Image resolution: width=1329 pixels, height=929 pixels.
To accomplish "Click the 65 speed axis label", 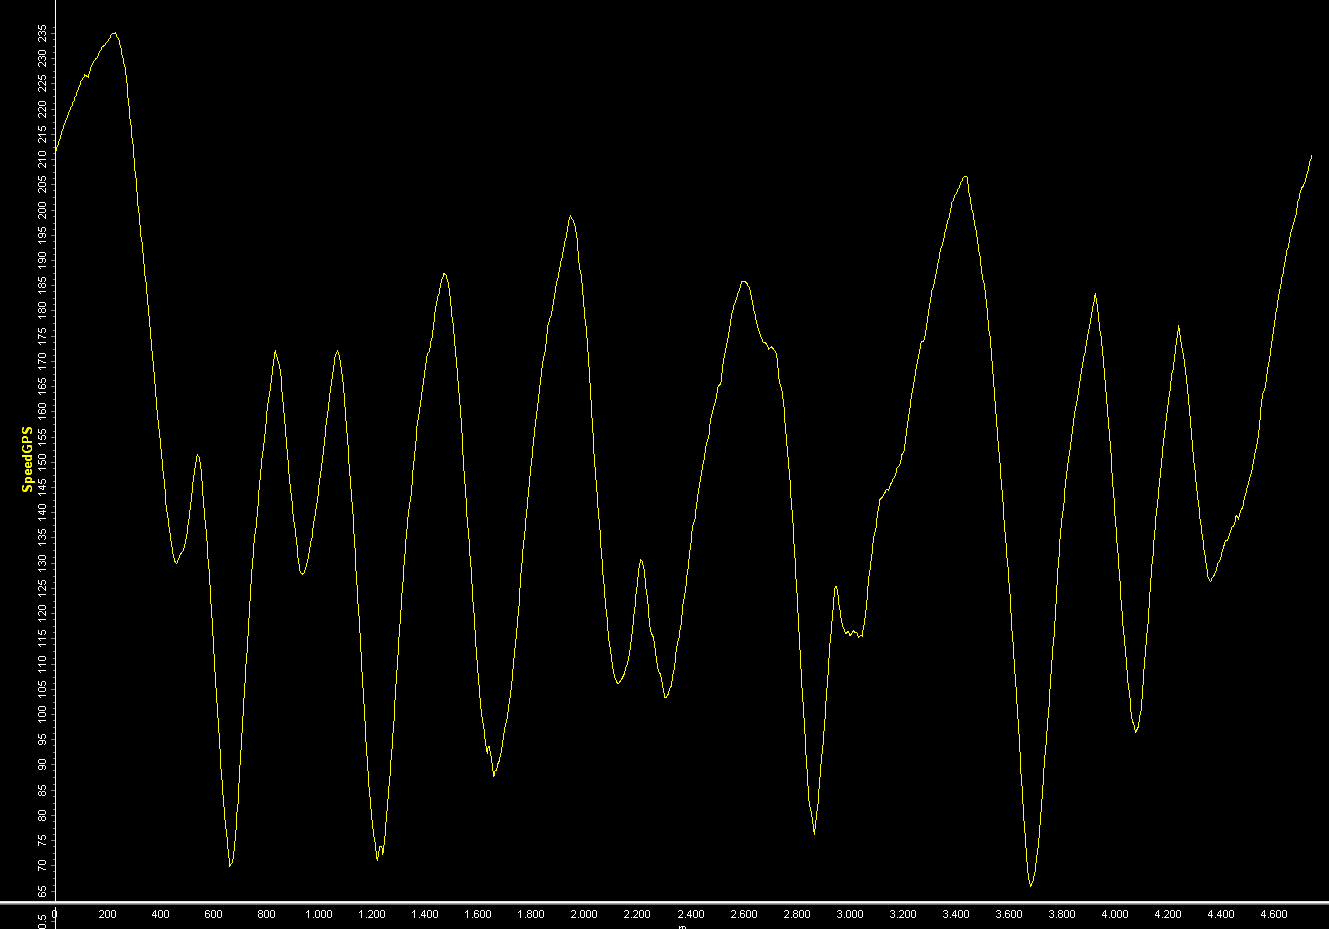I will (42, 891).
